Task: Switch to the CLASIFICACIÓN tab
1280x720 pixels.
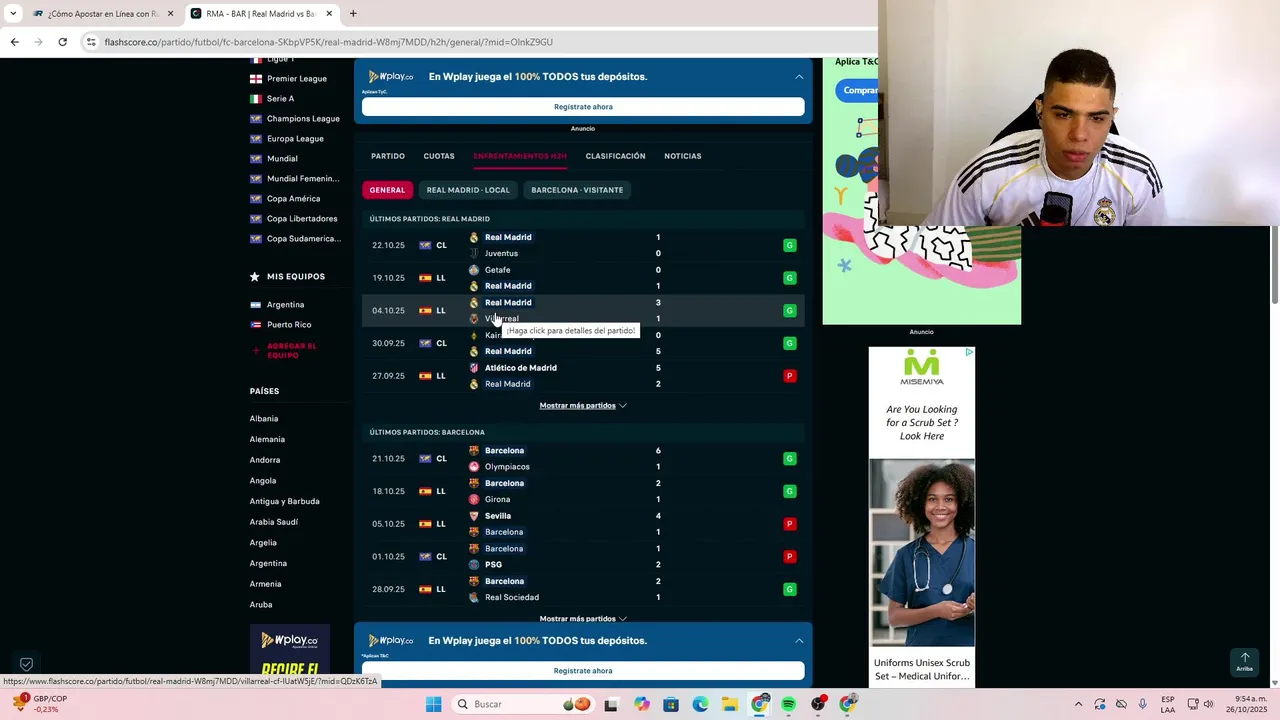Action: [x=615, y=156]
